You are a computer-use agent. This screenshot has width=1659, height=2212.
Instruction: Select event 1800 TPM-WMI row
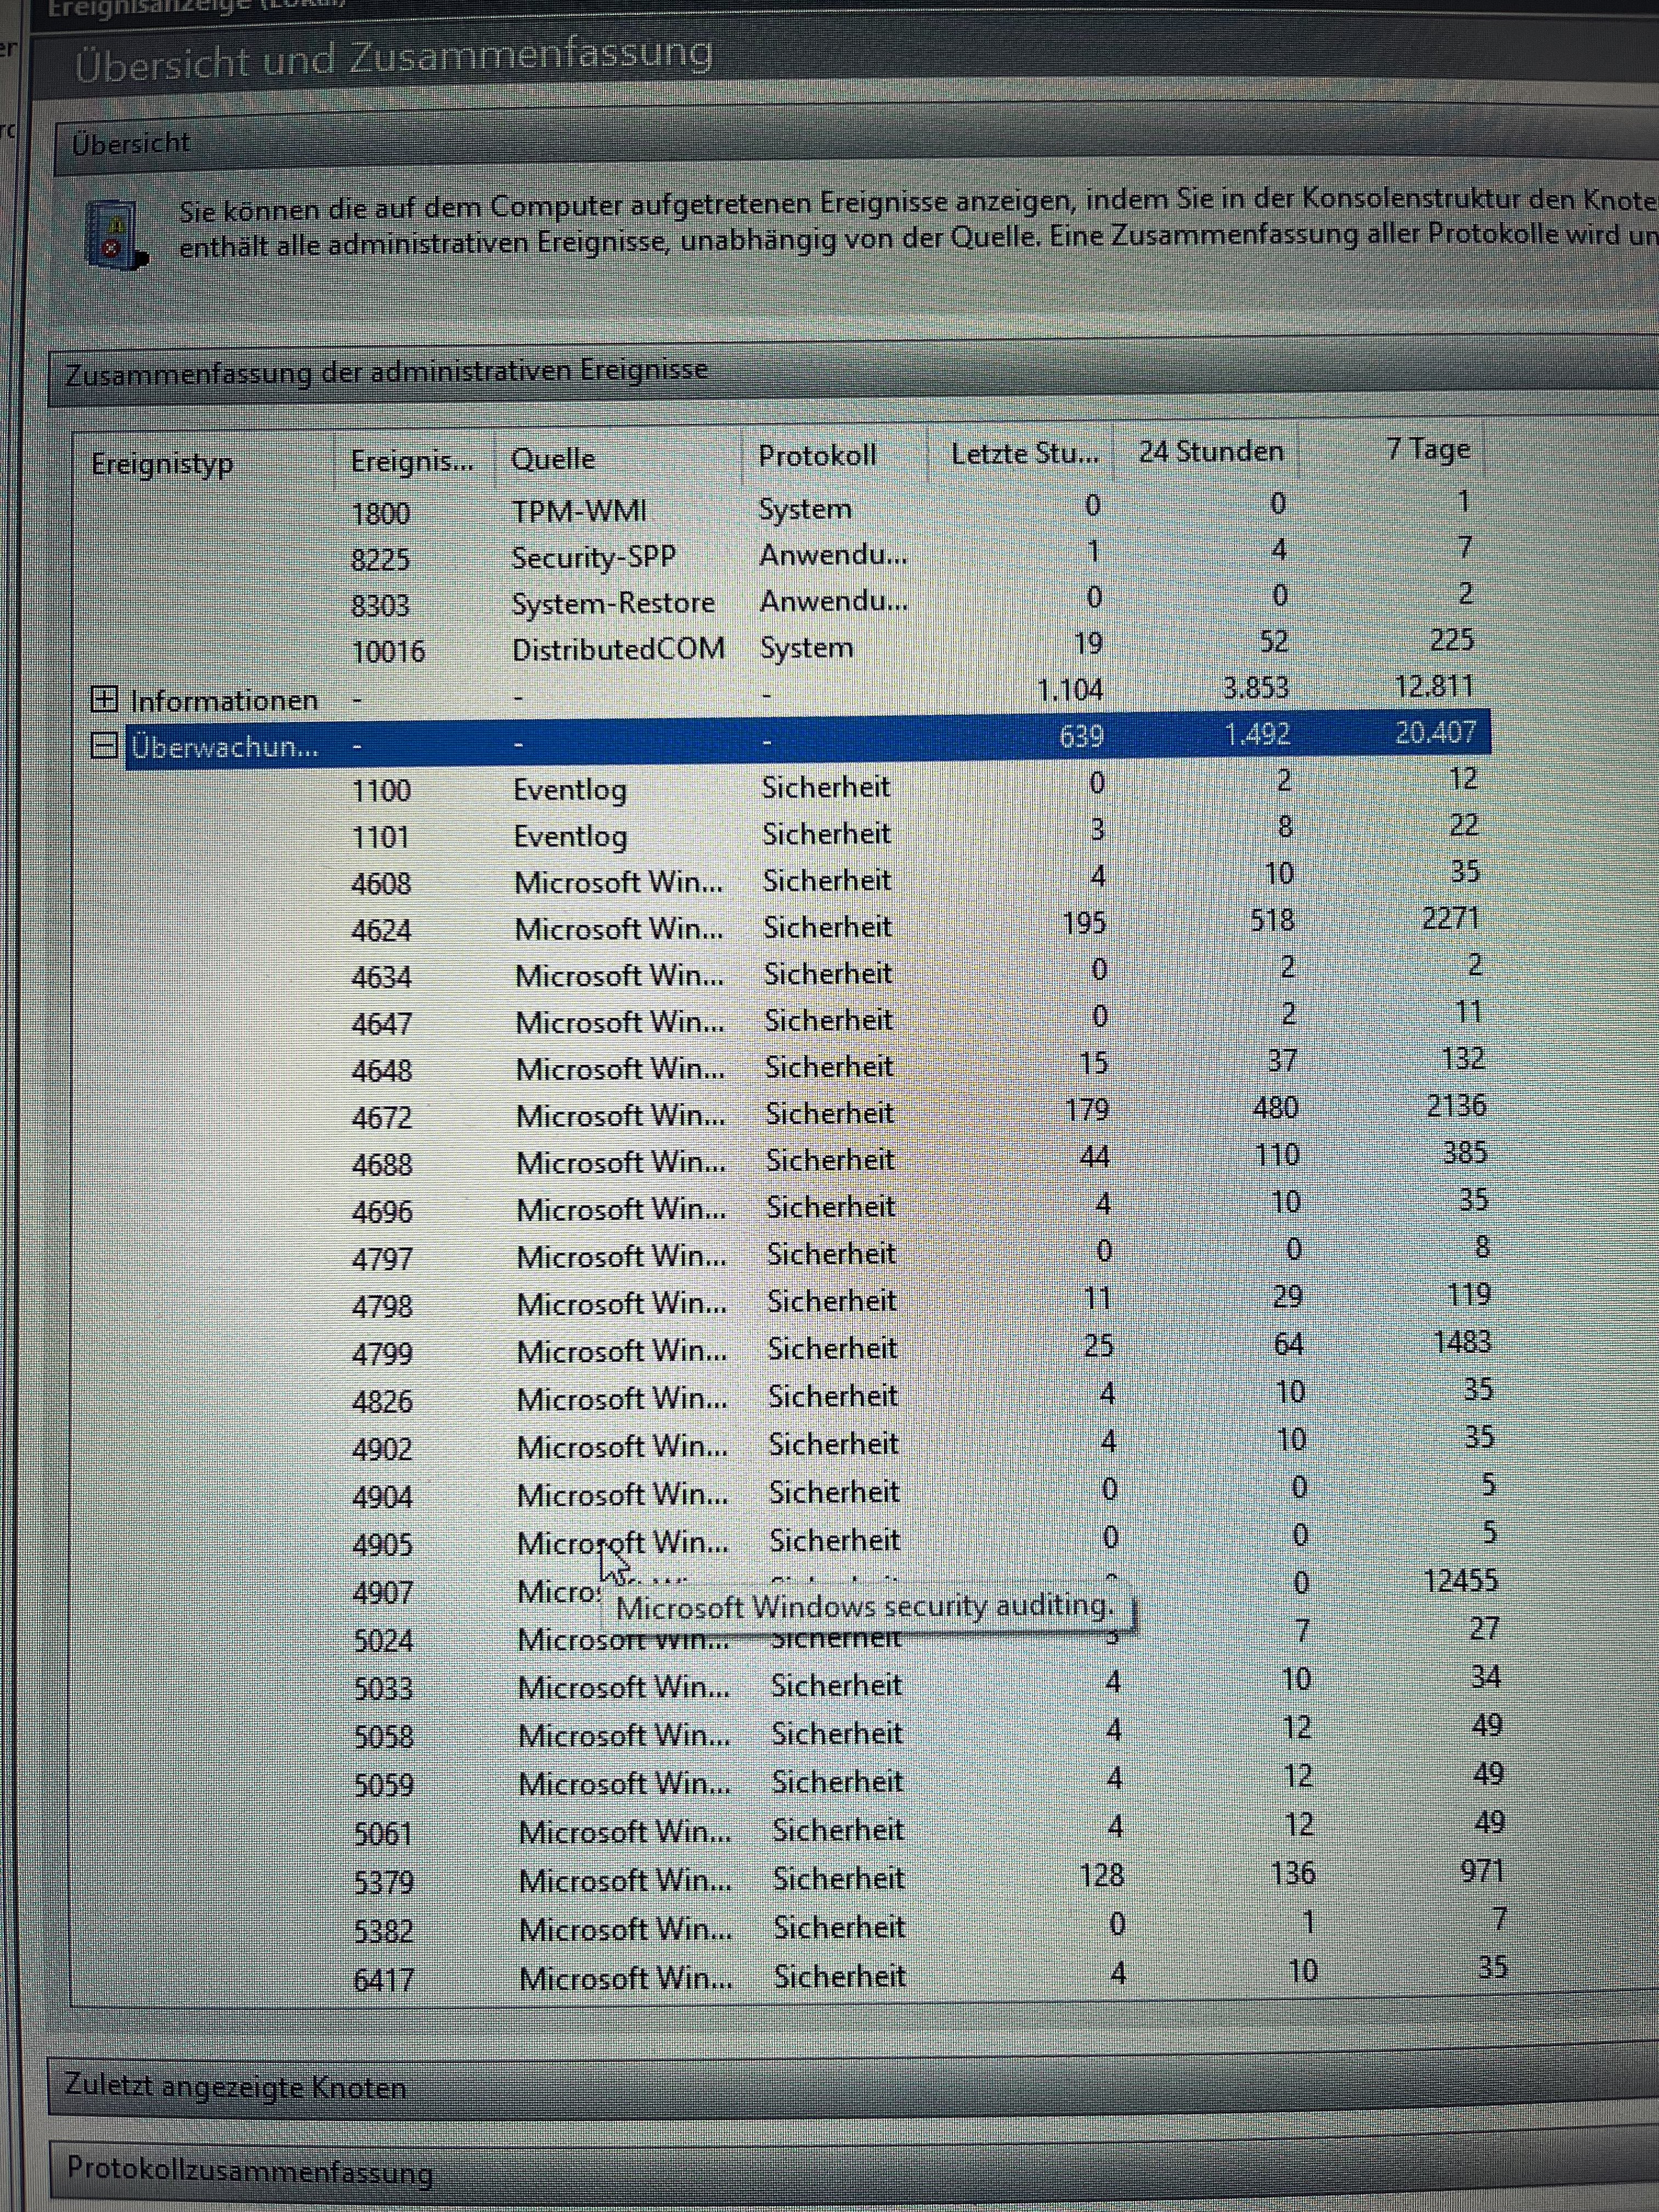tap(579, 512)
